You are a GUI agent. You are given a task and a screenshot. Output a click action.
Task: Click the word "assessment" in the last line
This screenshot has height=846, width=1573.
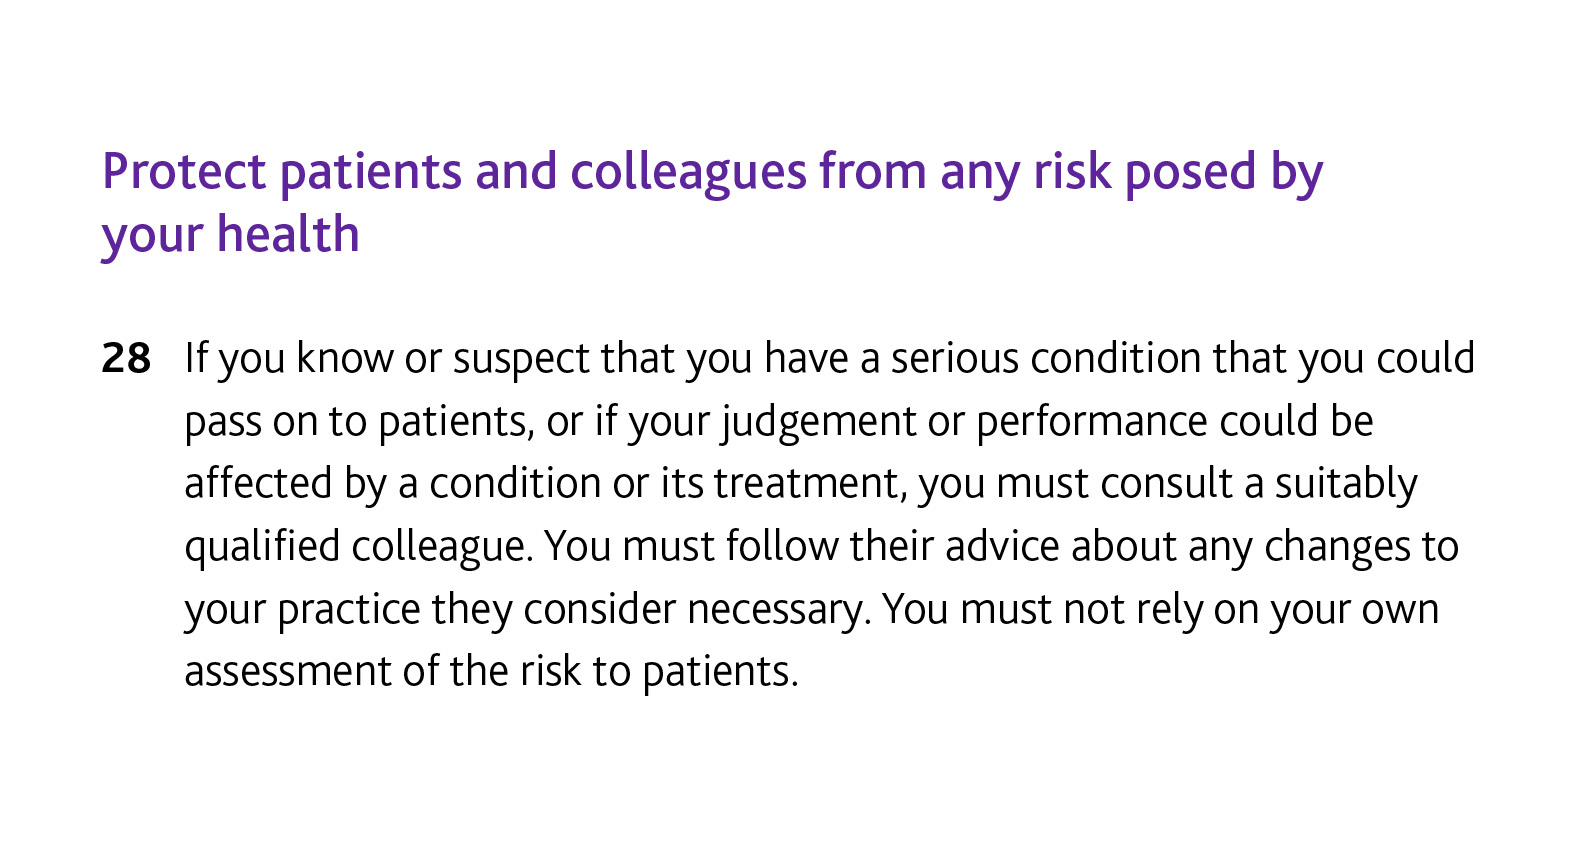click(287, 672)
